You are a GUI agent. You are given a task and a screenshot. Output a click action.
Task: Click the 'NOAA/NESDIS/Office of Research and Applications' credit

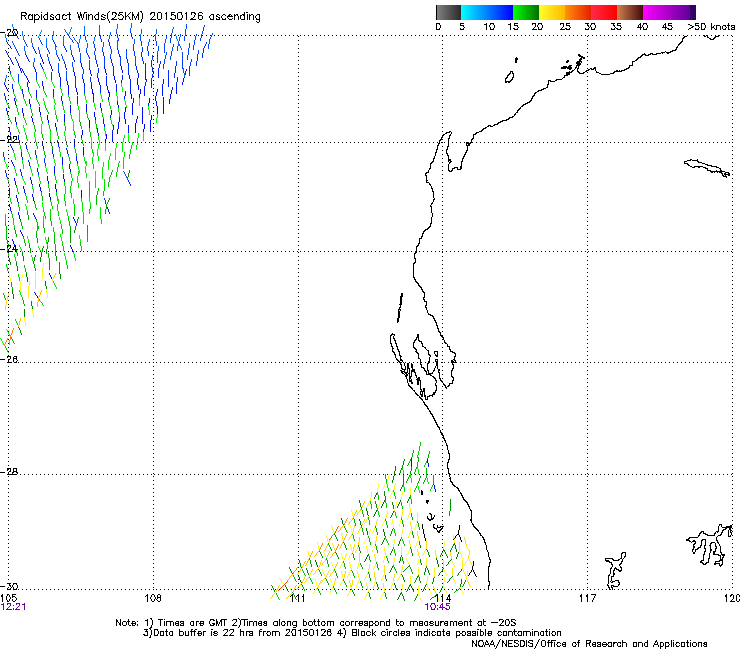click(589, 643)
